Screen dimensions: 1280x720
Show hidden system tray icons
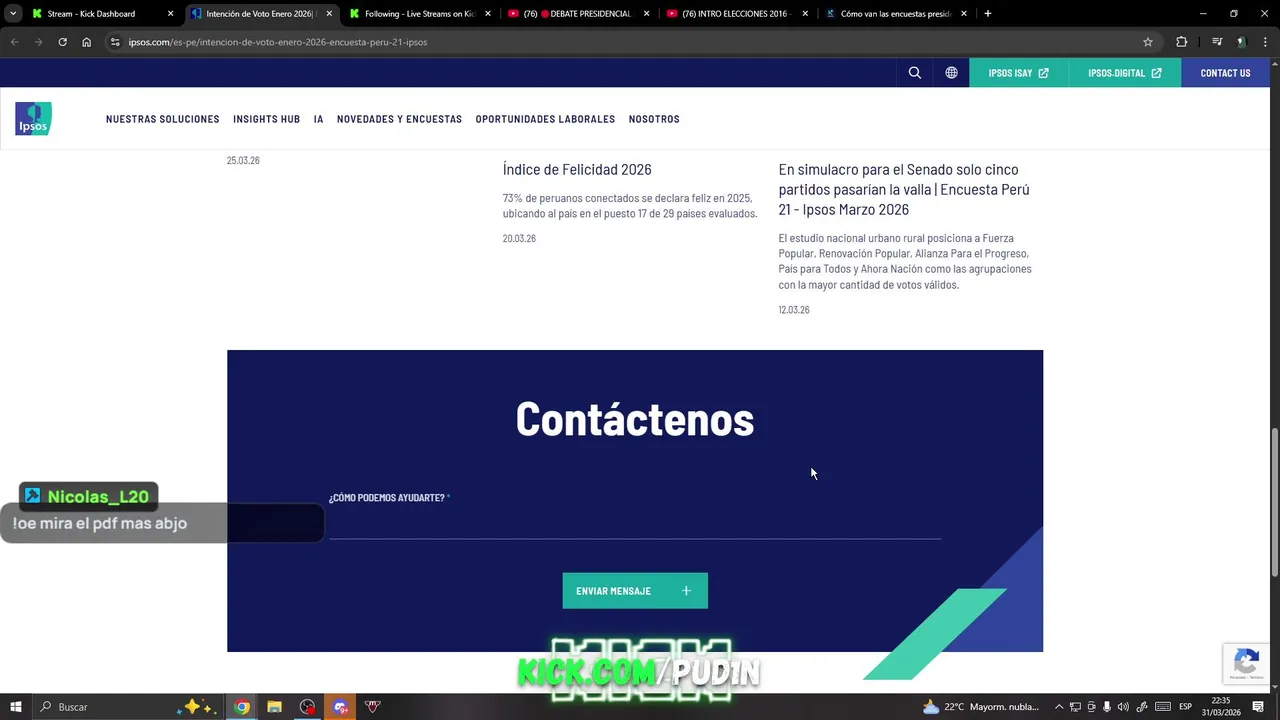(1059, 707)
